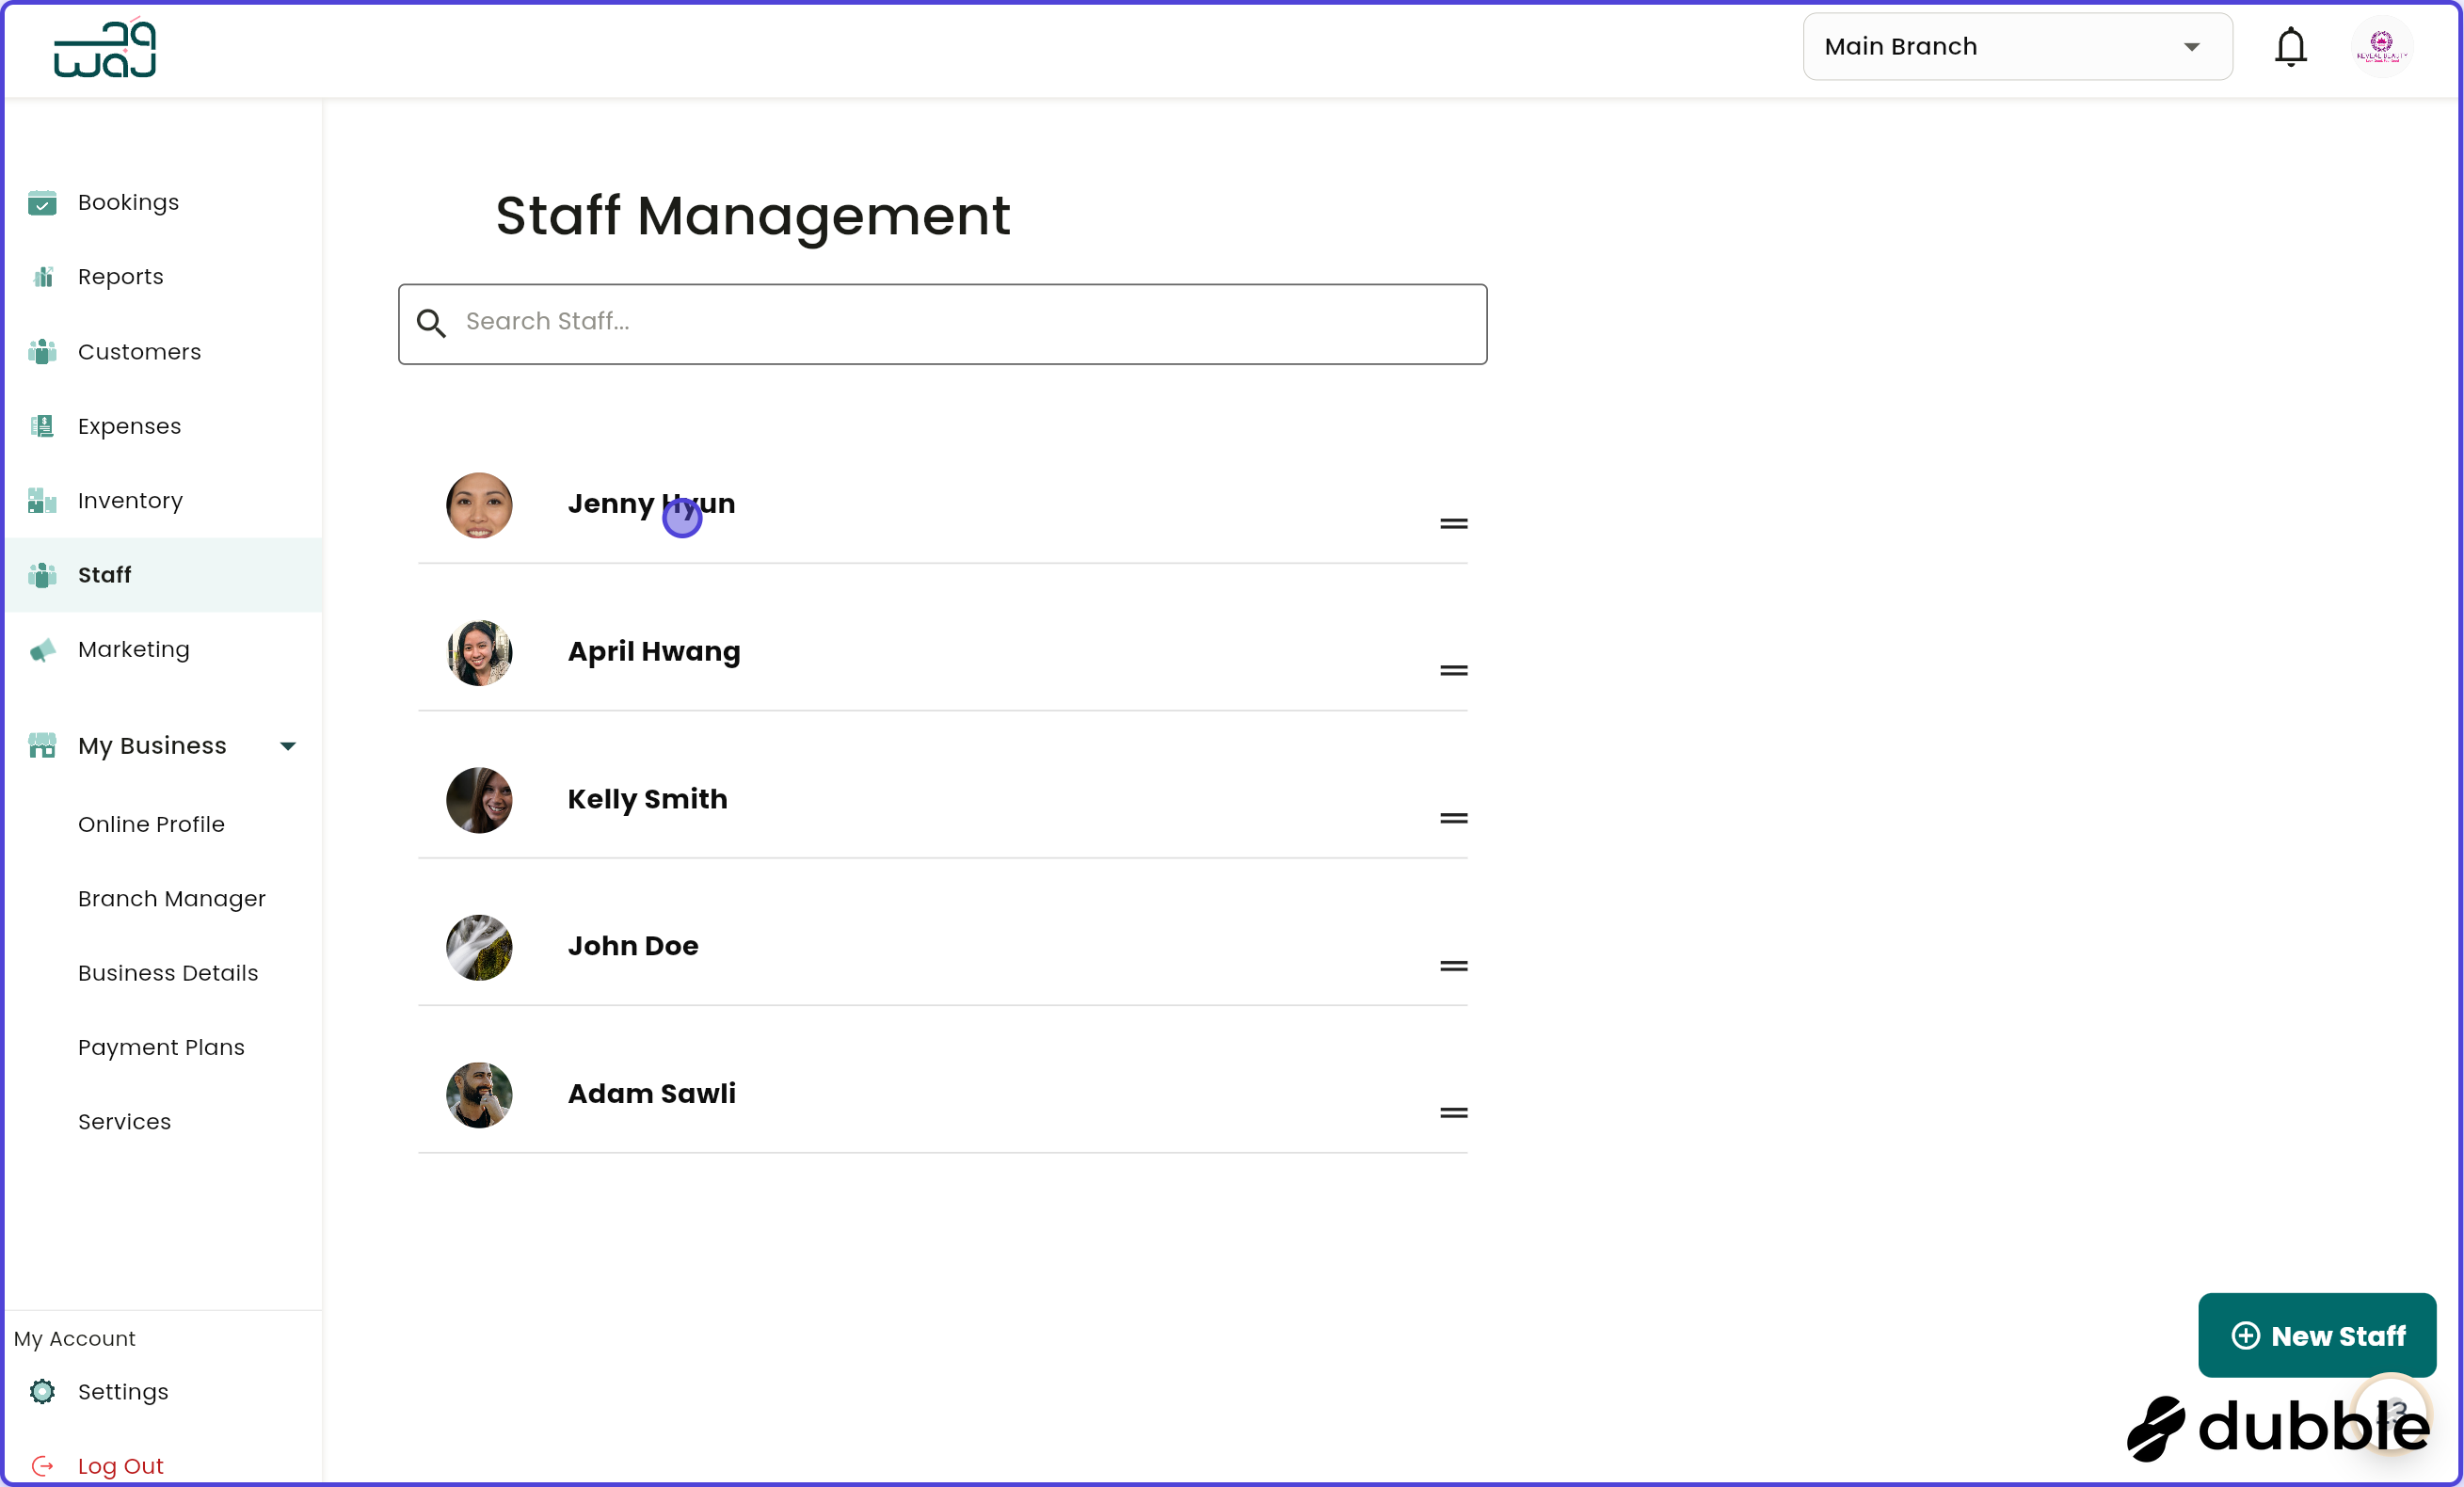Click the Customers icon in sidebar
This screenshot has width=2464, height=1487.
pyautogui.click(x=42, y=352)
